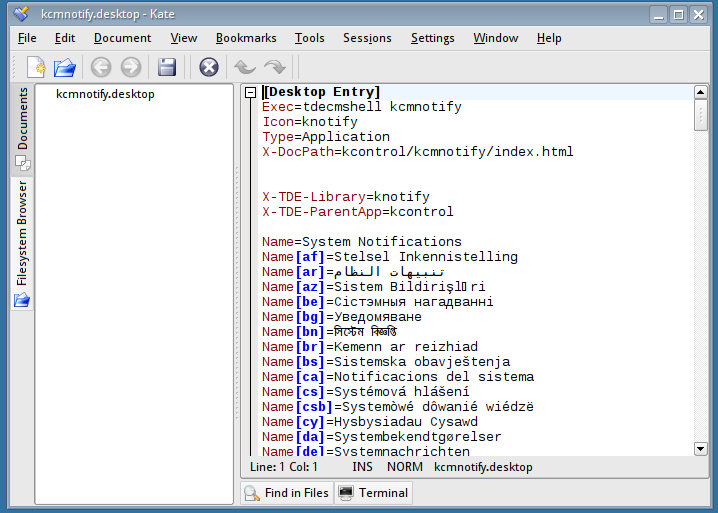This screenshot has width=718, height=513.
Task: Click the Name[br]=Kemenn ar reizhiad line
Action: [x=370, y=346]
